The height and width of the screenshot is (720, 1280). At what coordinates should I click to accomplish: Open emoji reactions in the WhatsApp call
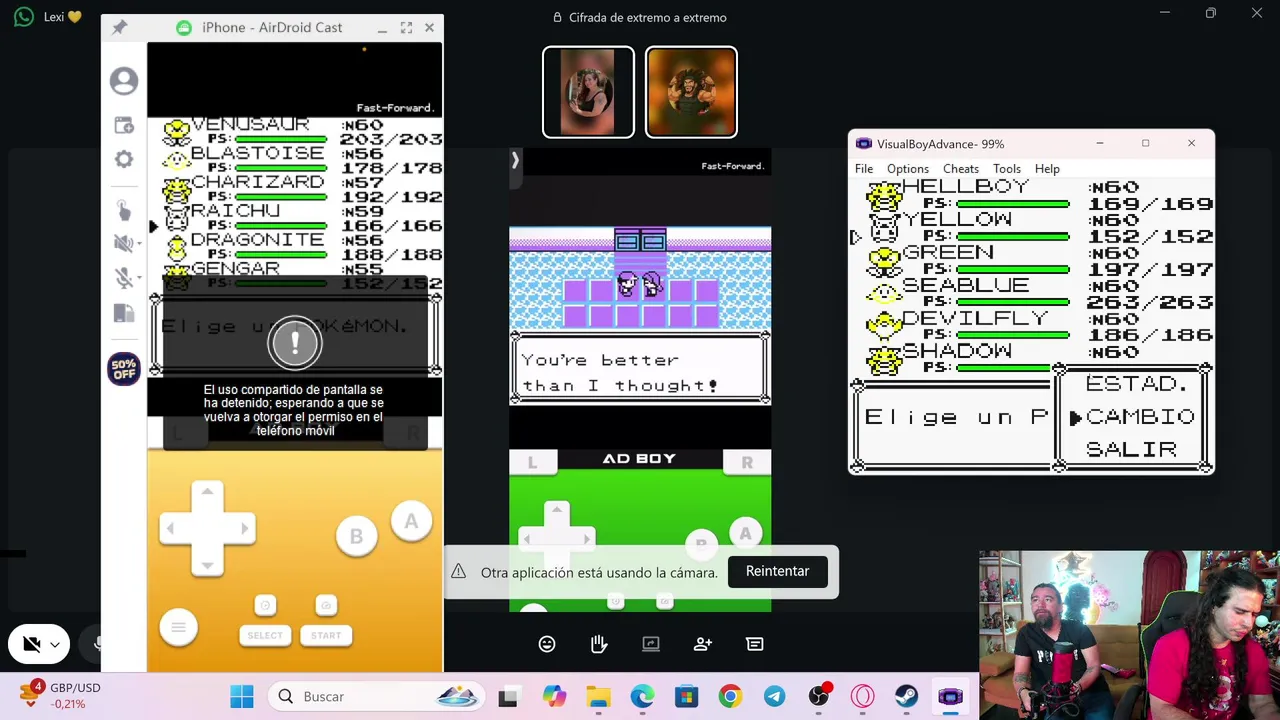(547, 644)
